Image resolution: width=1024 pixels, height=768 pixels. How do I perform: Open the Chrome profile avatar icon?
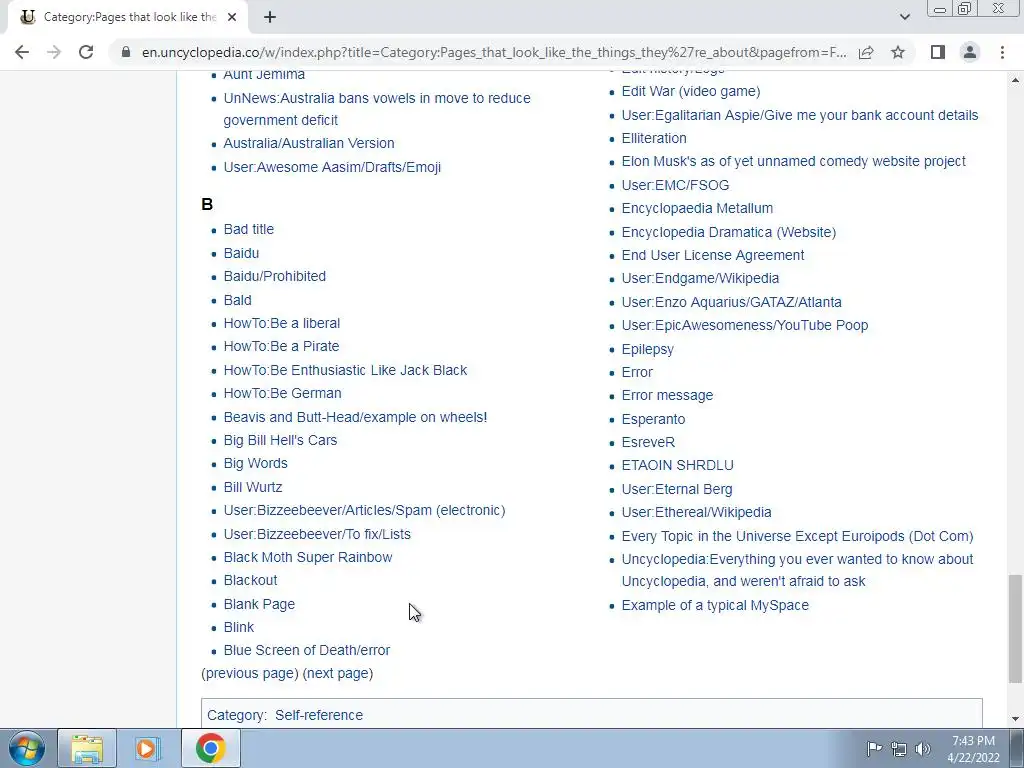click(x=970, y=52)
